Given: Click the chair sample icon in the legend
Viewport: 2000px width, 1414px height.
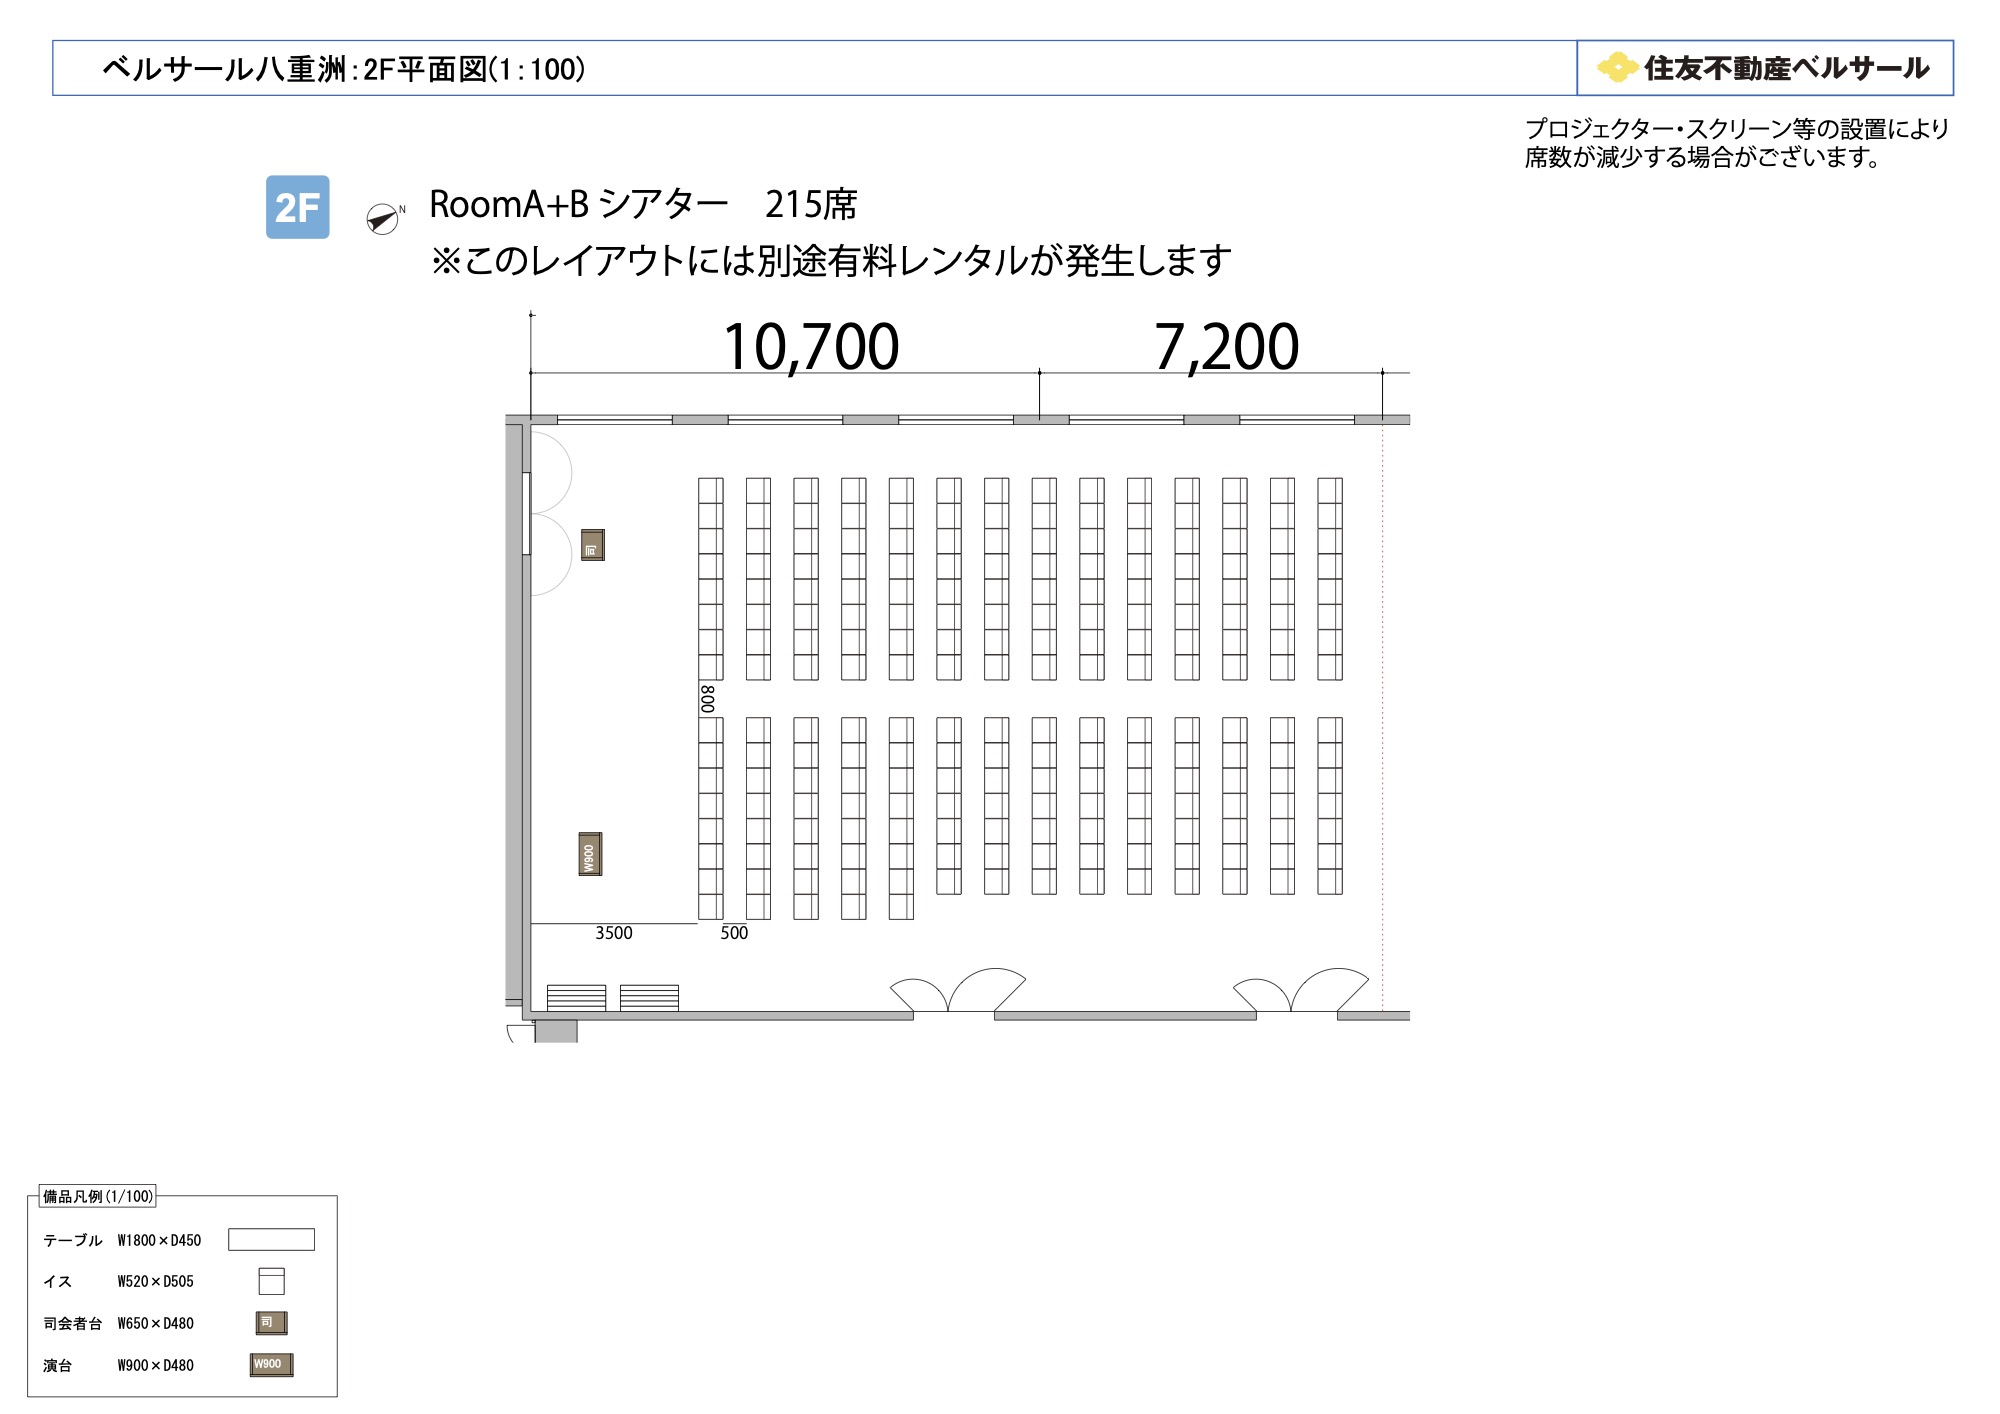Looking at the screenshot, I should 271,1281.
